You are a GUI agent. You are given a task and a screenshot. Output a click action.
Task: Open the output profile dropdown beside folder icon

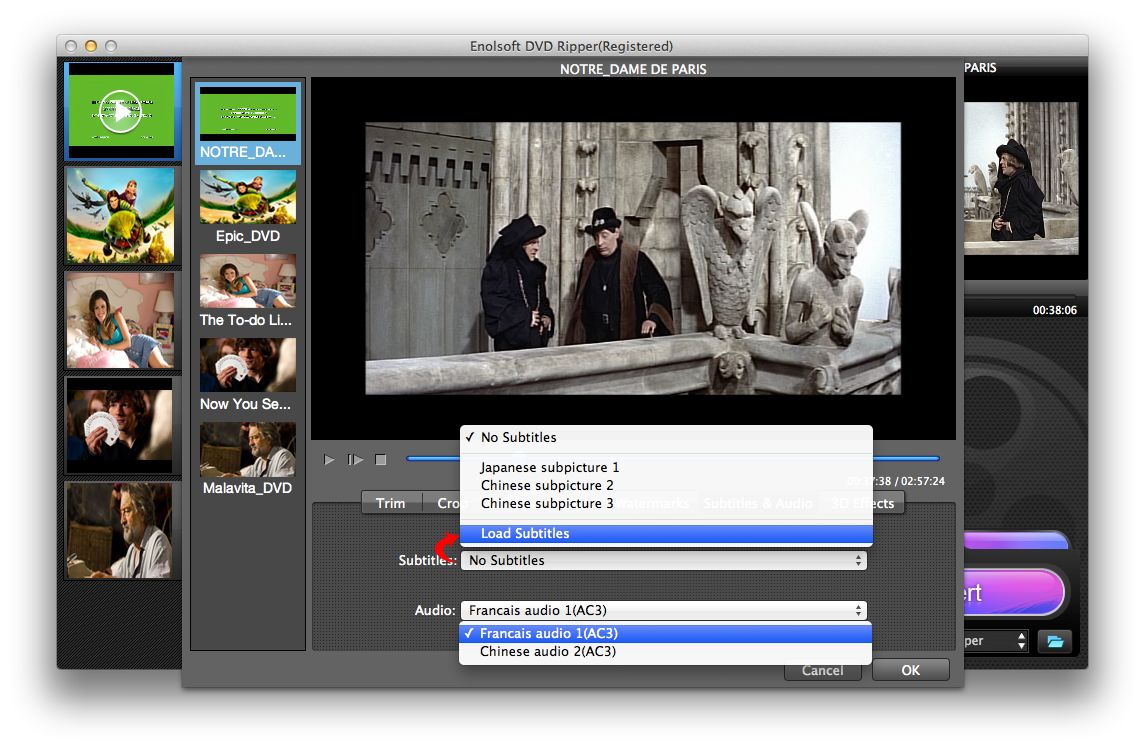click(996, 641)
